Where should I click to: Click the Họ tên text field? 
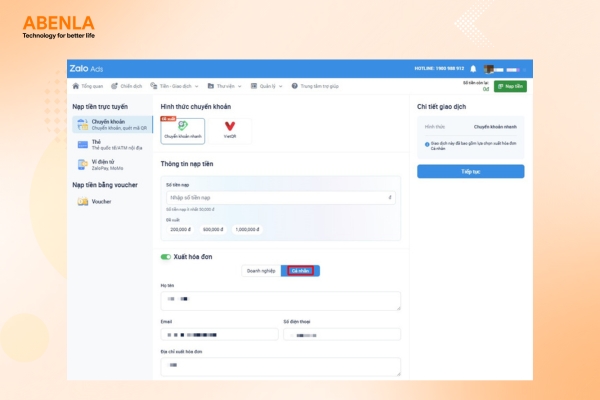tap(281, 301)
